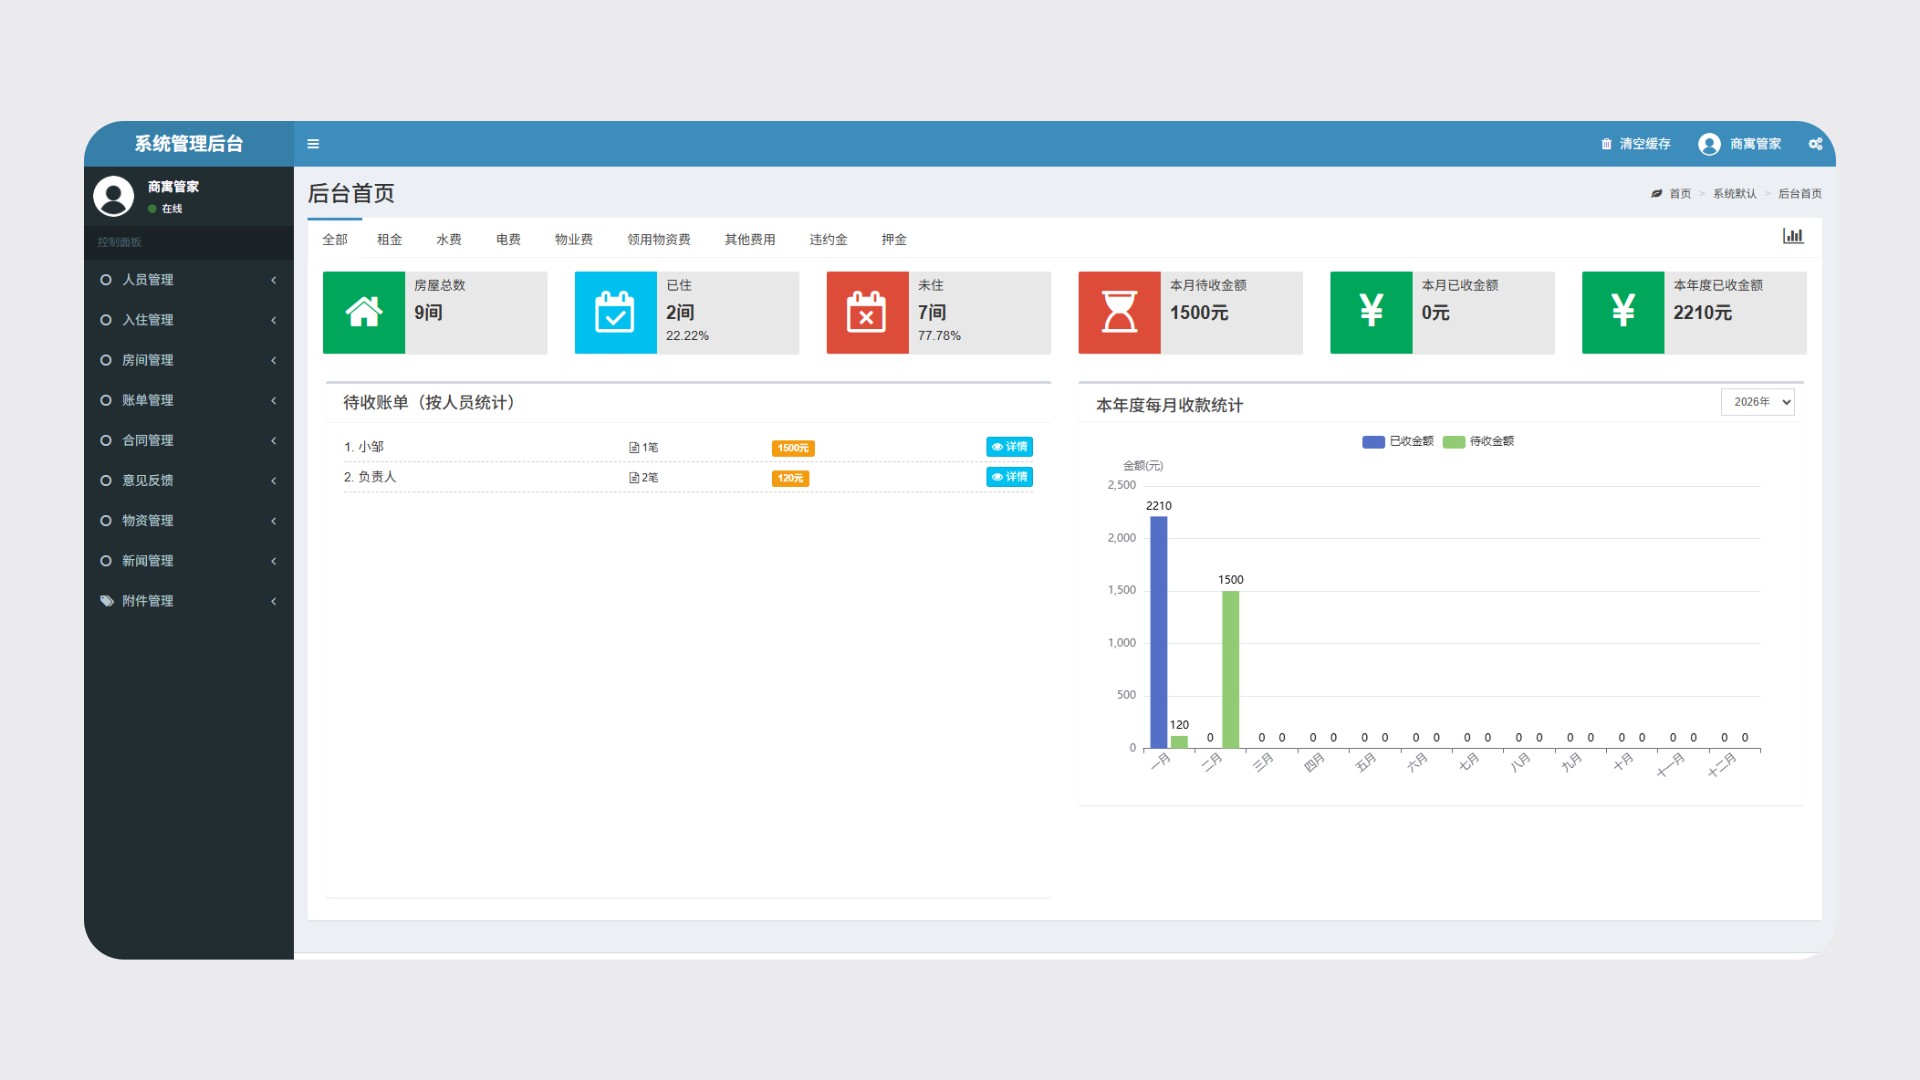Open the 2026年 year dropdown
This screenshot has width=1920, height=1080.
(1757, 402)
